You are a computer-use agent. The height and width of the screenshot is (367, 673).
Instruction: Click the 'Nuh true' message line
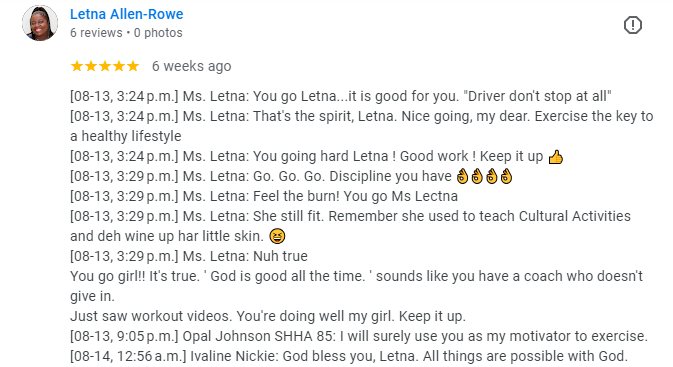pyautogui.click(x=189, y=256)
